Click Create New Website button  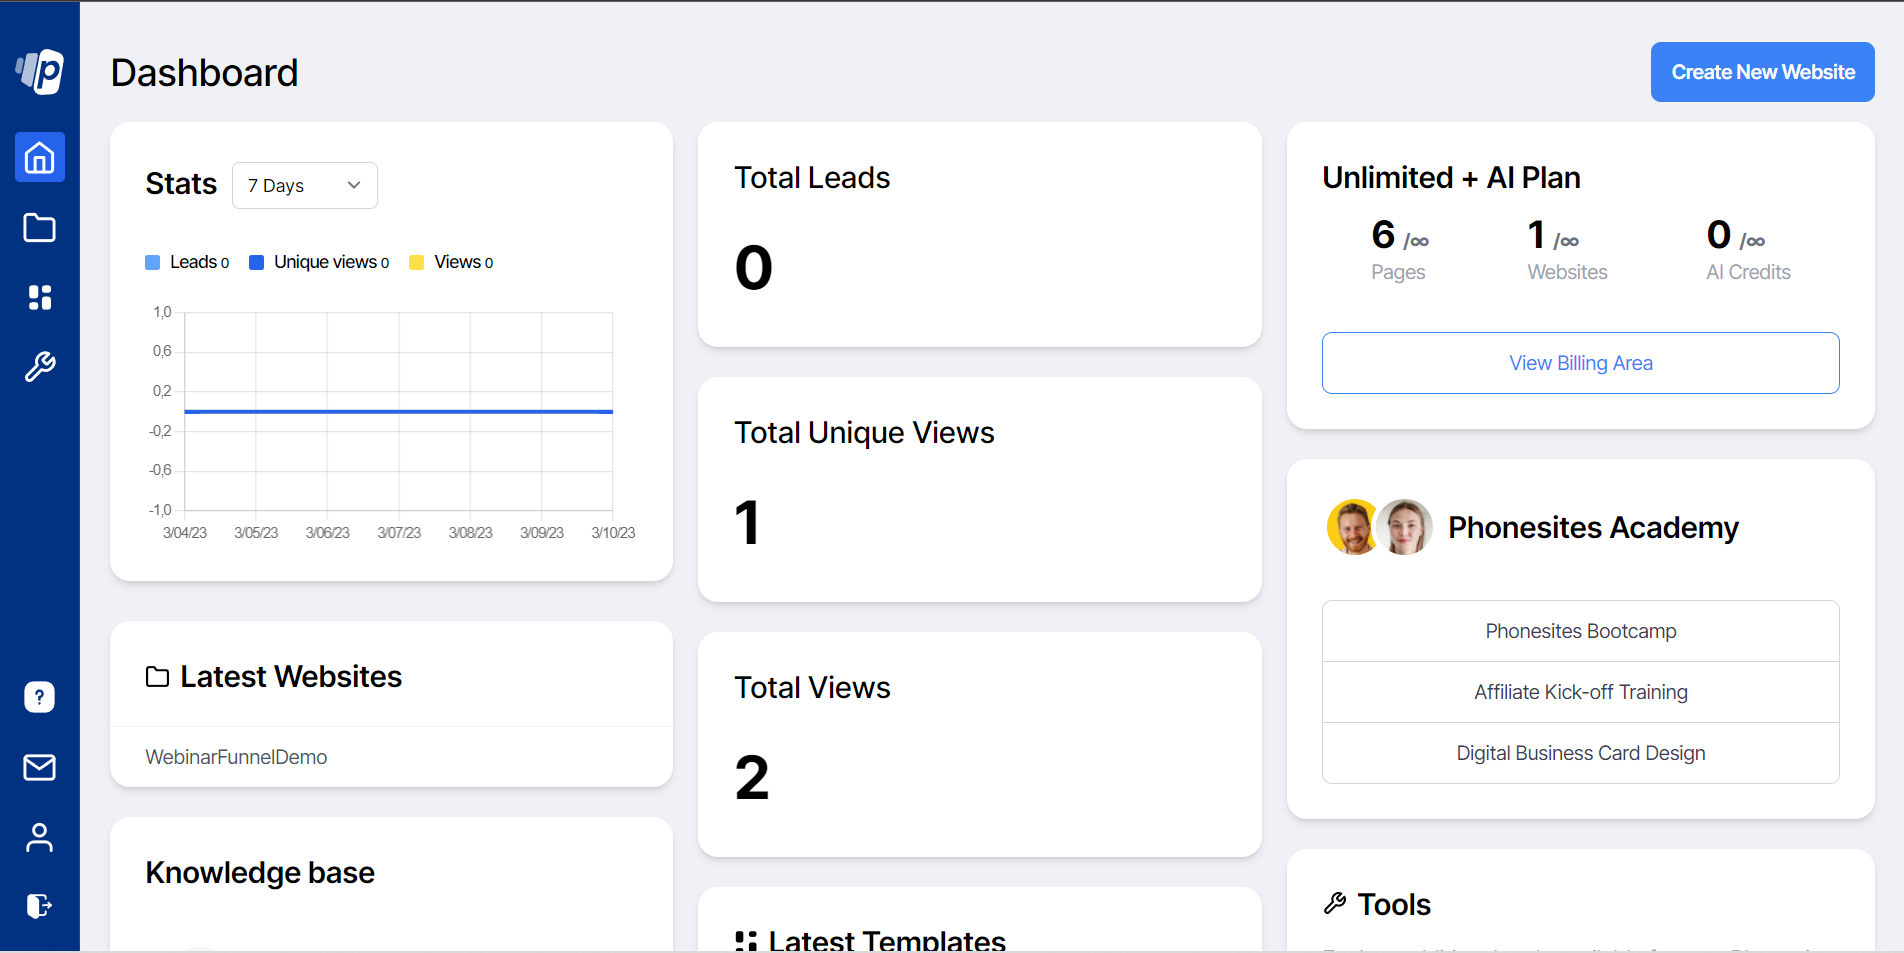click(x=1762, y=71)
